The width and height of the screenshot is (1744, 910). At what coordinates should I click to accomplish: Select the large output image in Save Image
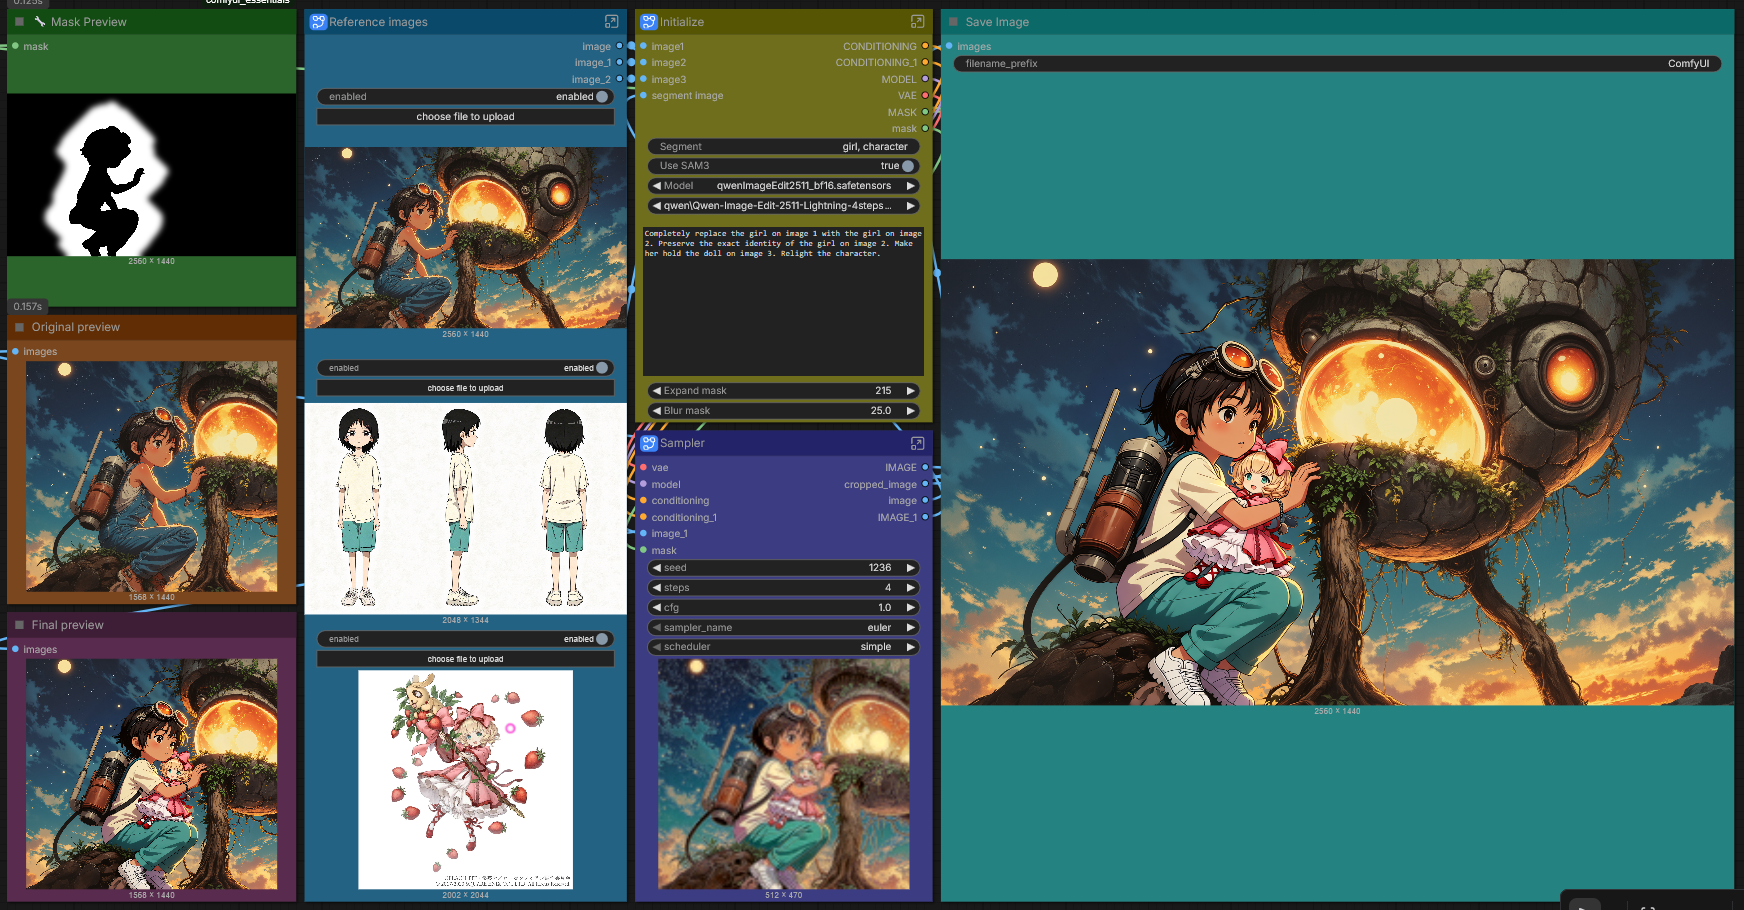click(1337, 482)
